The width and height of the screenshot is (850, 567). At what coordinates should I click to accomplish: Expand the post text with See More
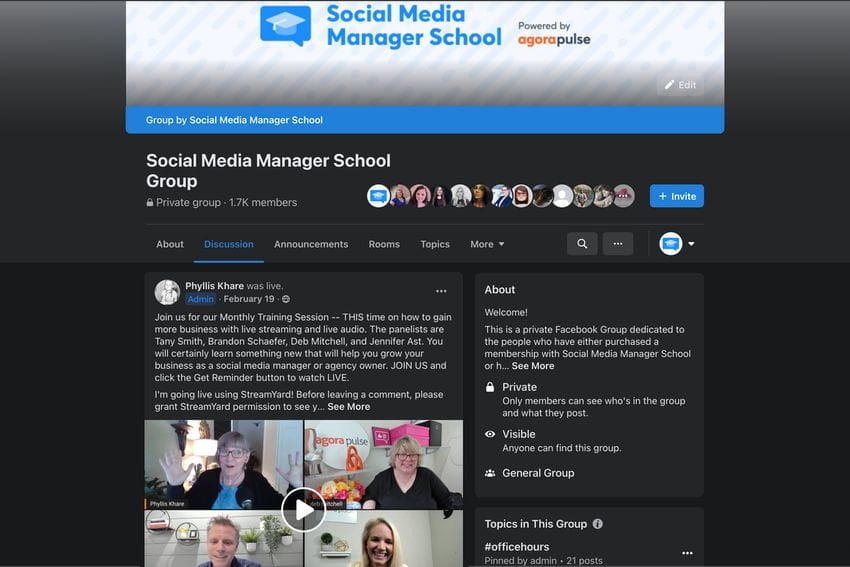(x=349, y=407)
